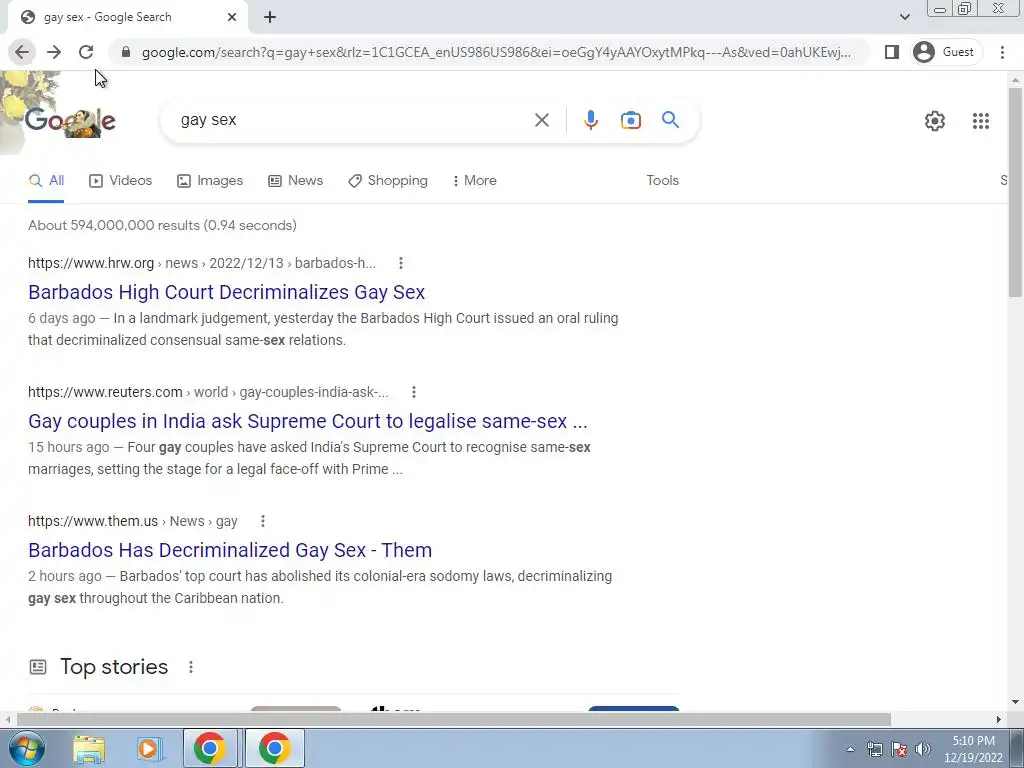The width and height of the screenshot is (1024, 768).
Task: Open the them.us result's three-dot menu
Action: (263, 521)
